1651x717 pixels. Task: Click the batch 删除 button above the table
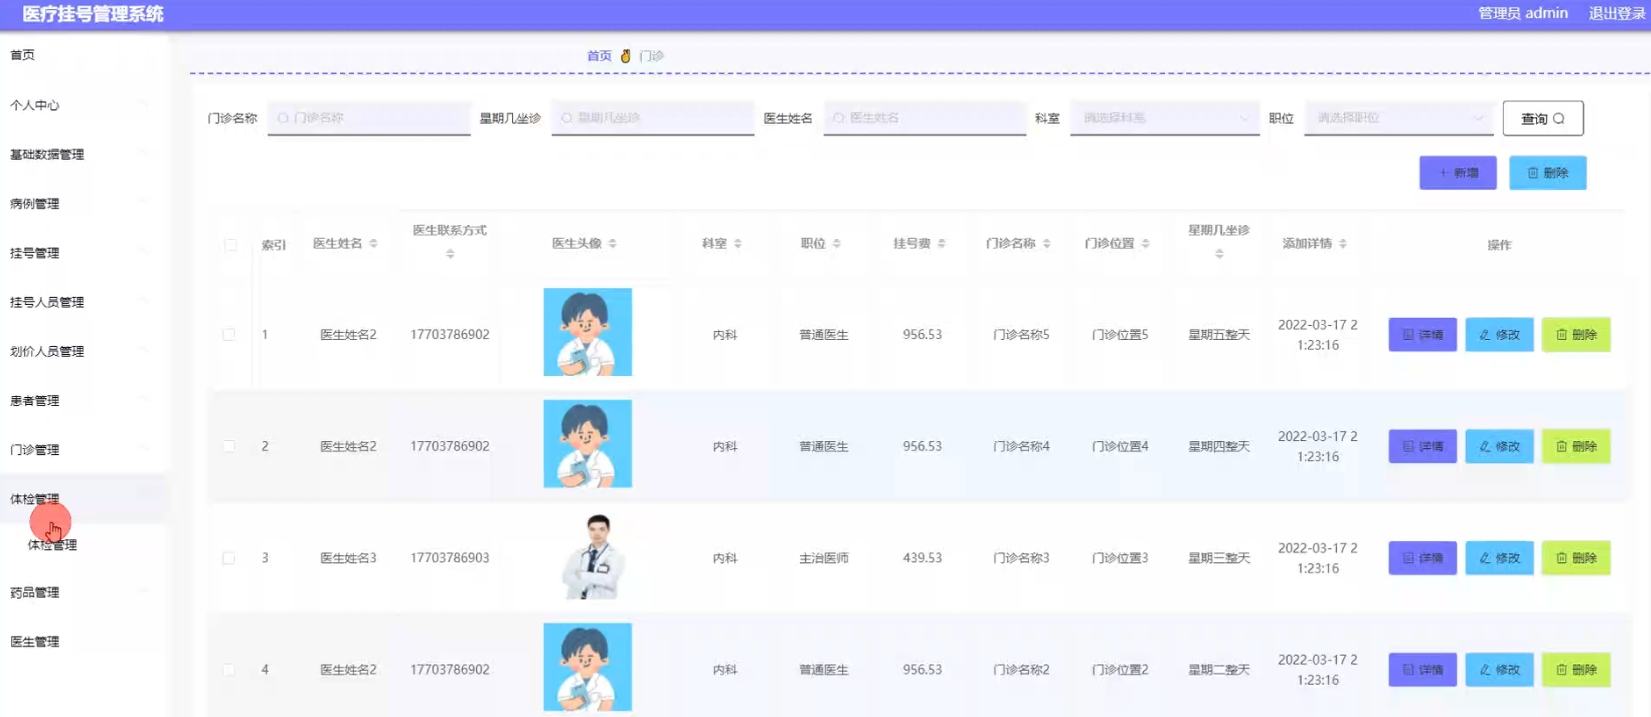[1547, 173]
